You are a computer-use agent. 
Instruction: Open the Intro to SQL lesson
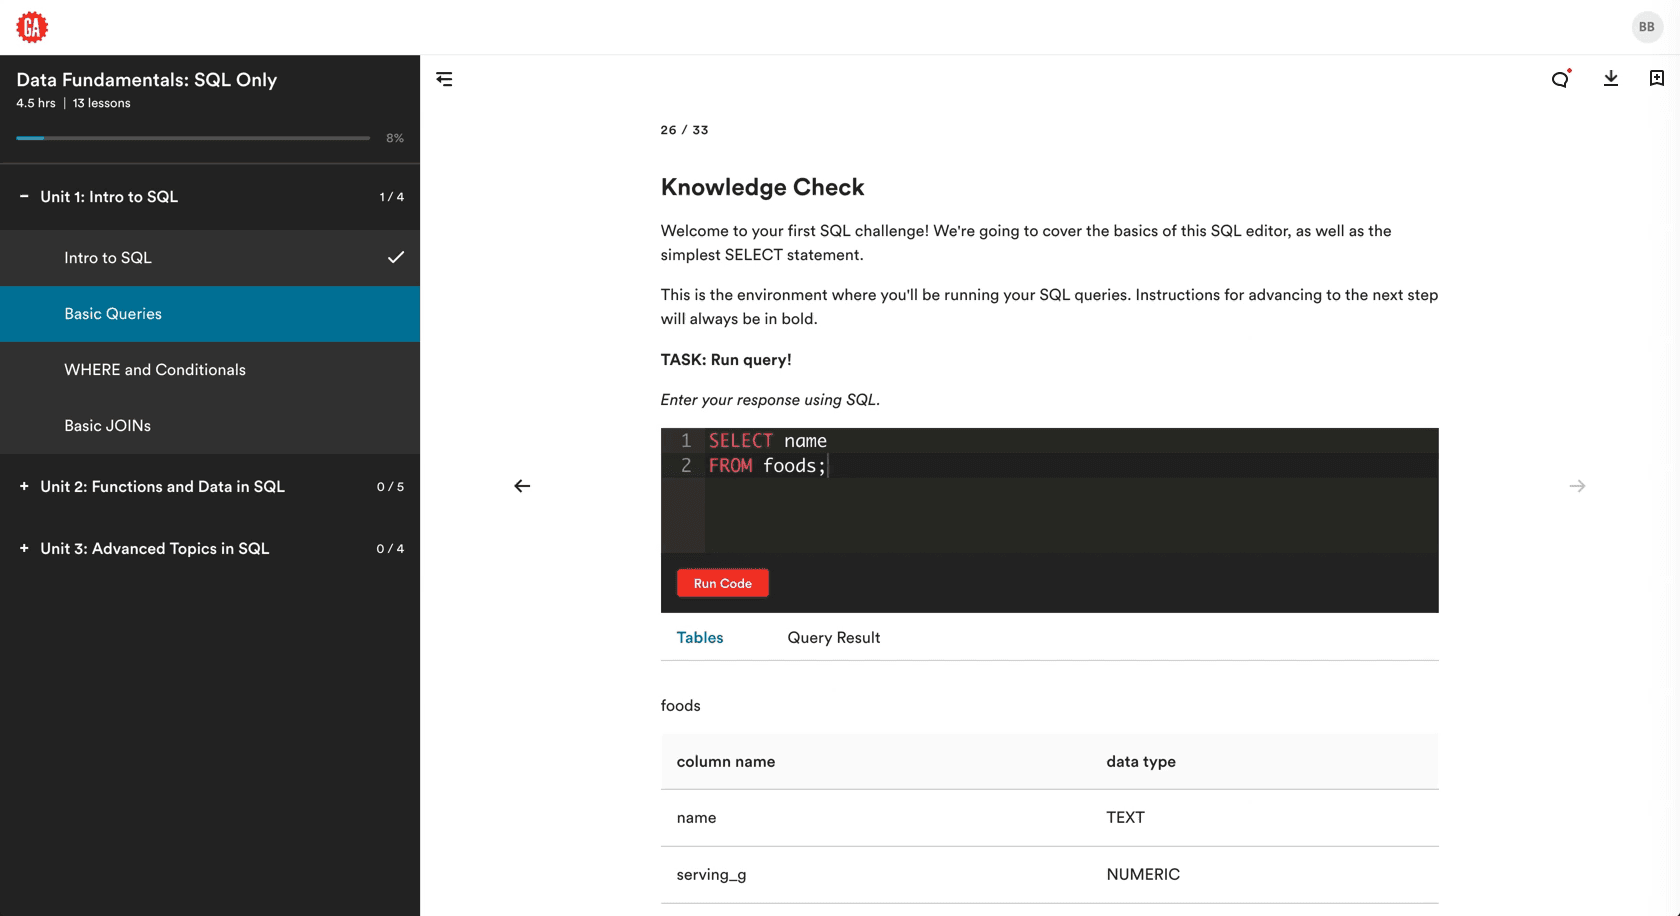pyautogui.click(x=210, y=258)
